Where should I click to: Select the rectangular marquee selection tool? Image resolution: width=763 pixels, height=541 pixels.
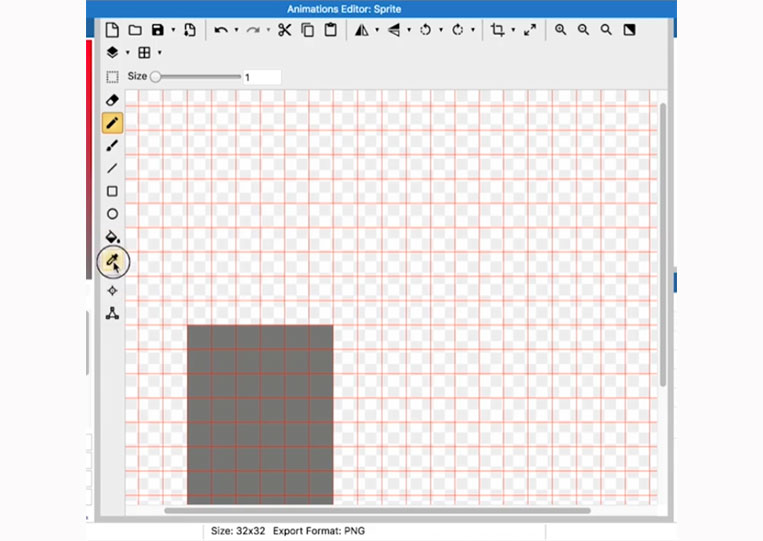coord(112,77)
